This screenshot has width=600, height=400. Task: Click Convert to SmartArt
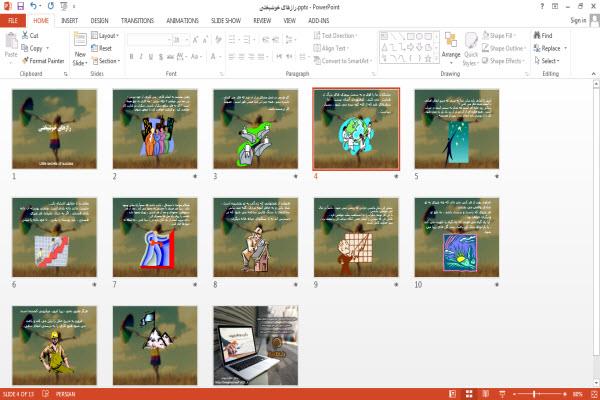tap(343, 61)
